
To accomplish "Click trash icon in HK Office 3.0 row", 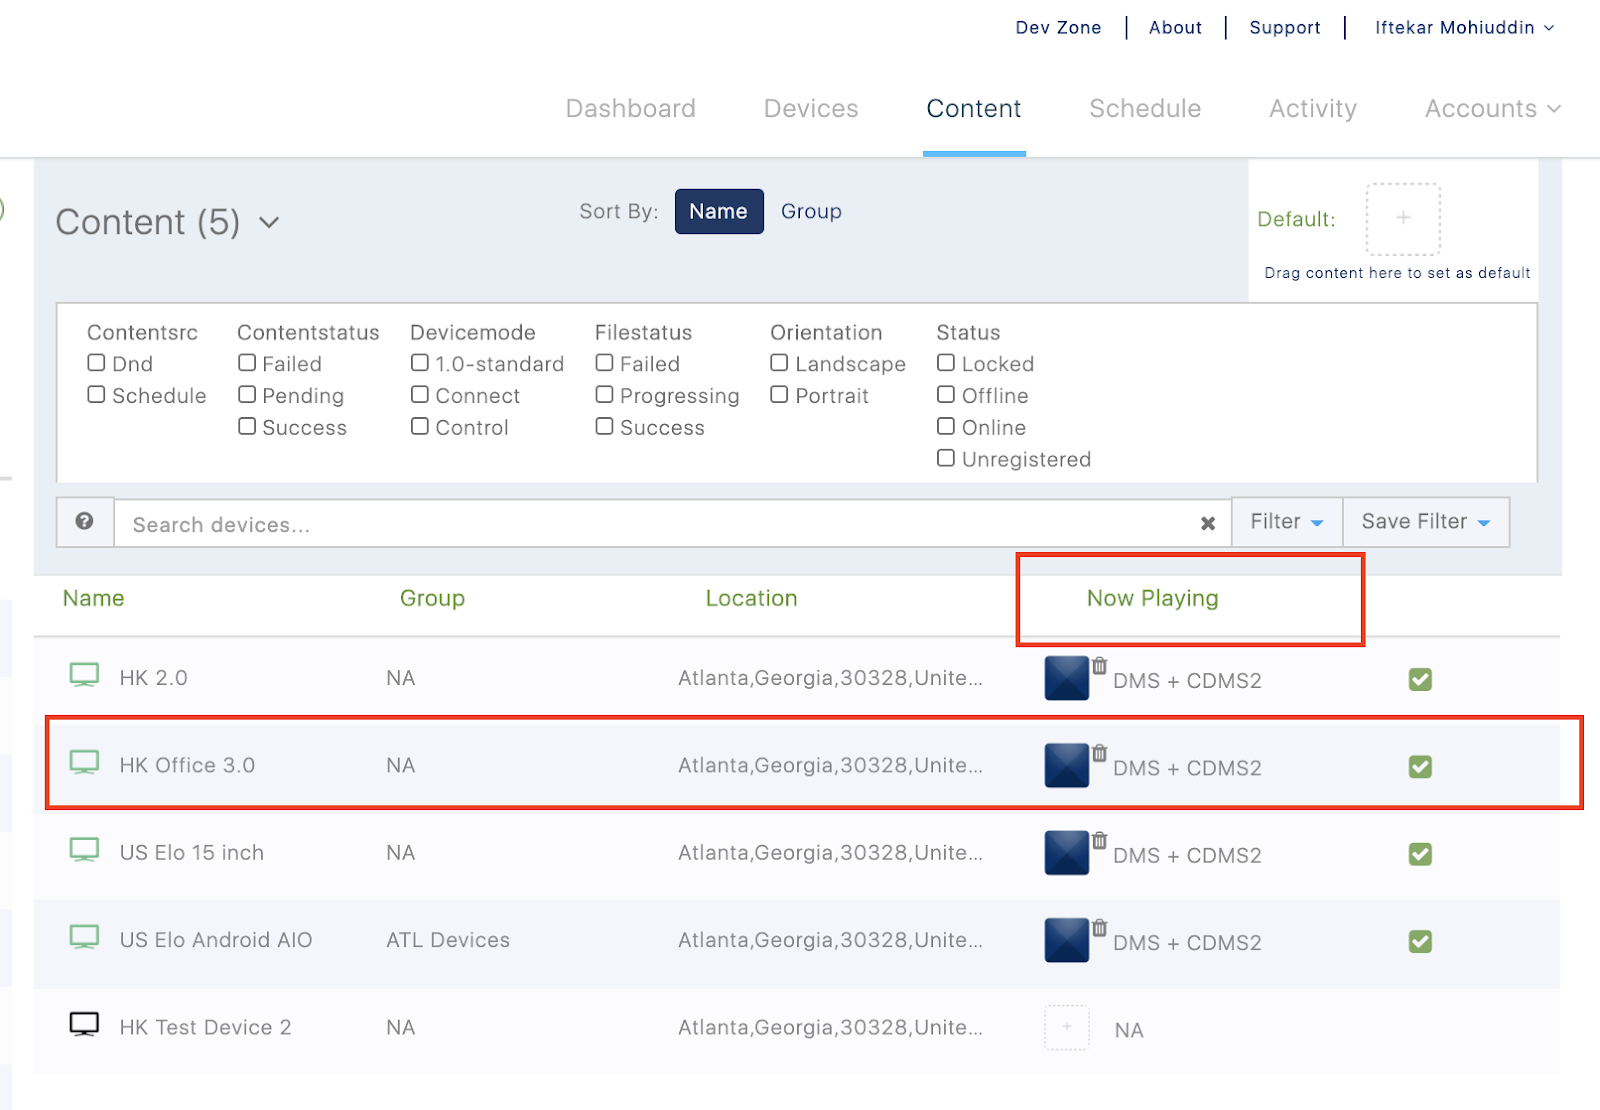I will pyautogui.click(x=1099, y=753).
